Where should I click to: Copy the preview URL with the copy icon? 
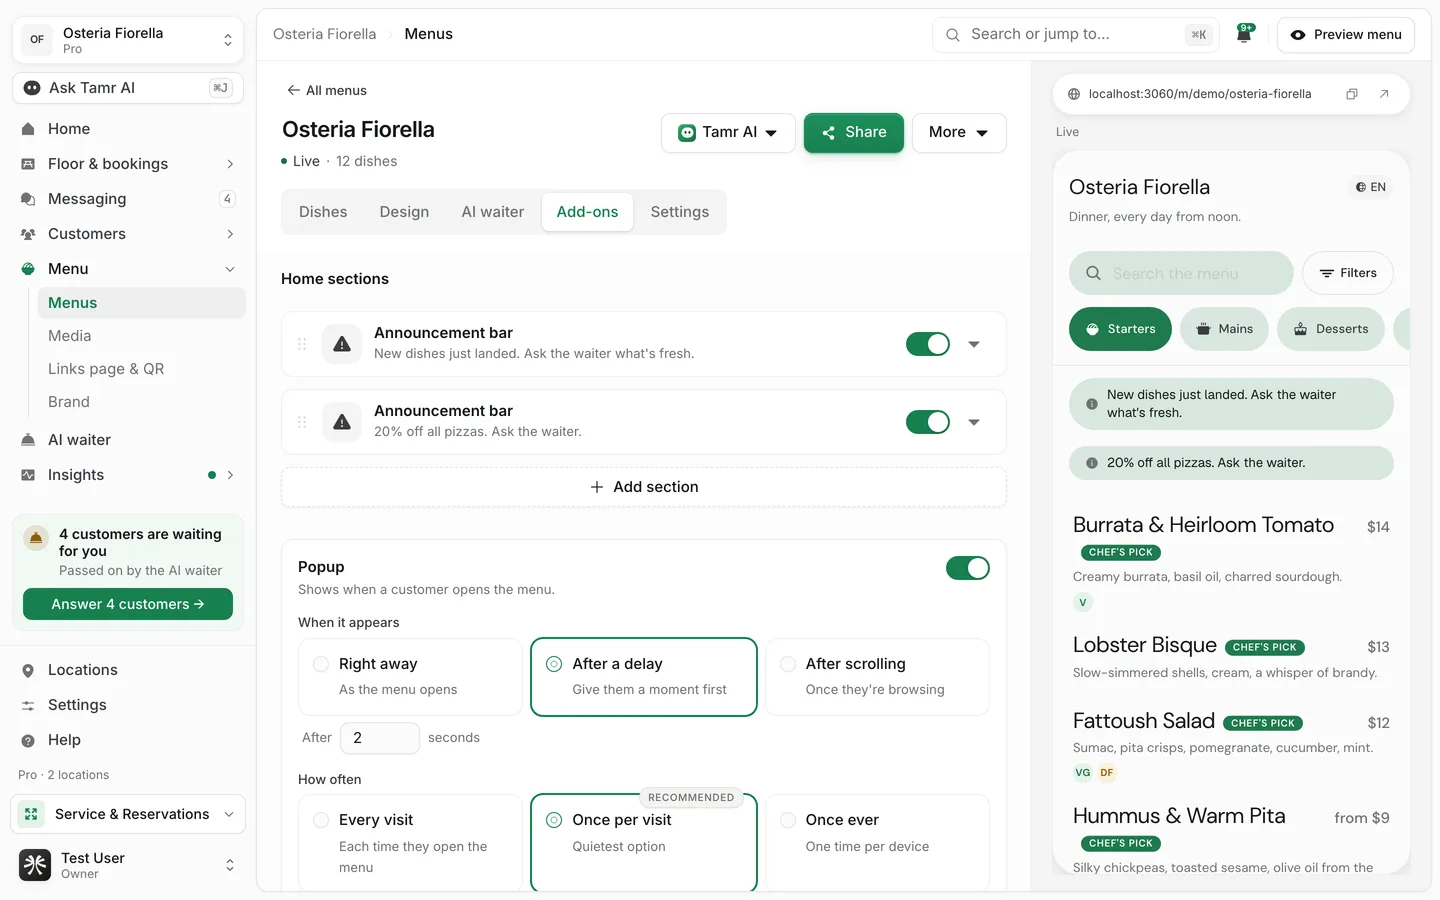1352,94
